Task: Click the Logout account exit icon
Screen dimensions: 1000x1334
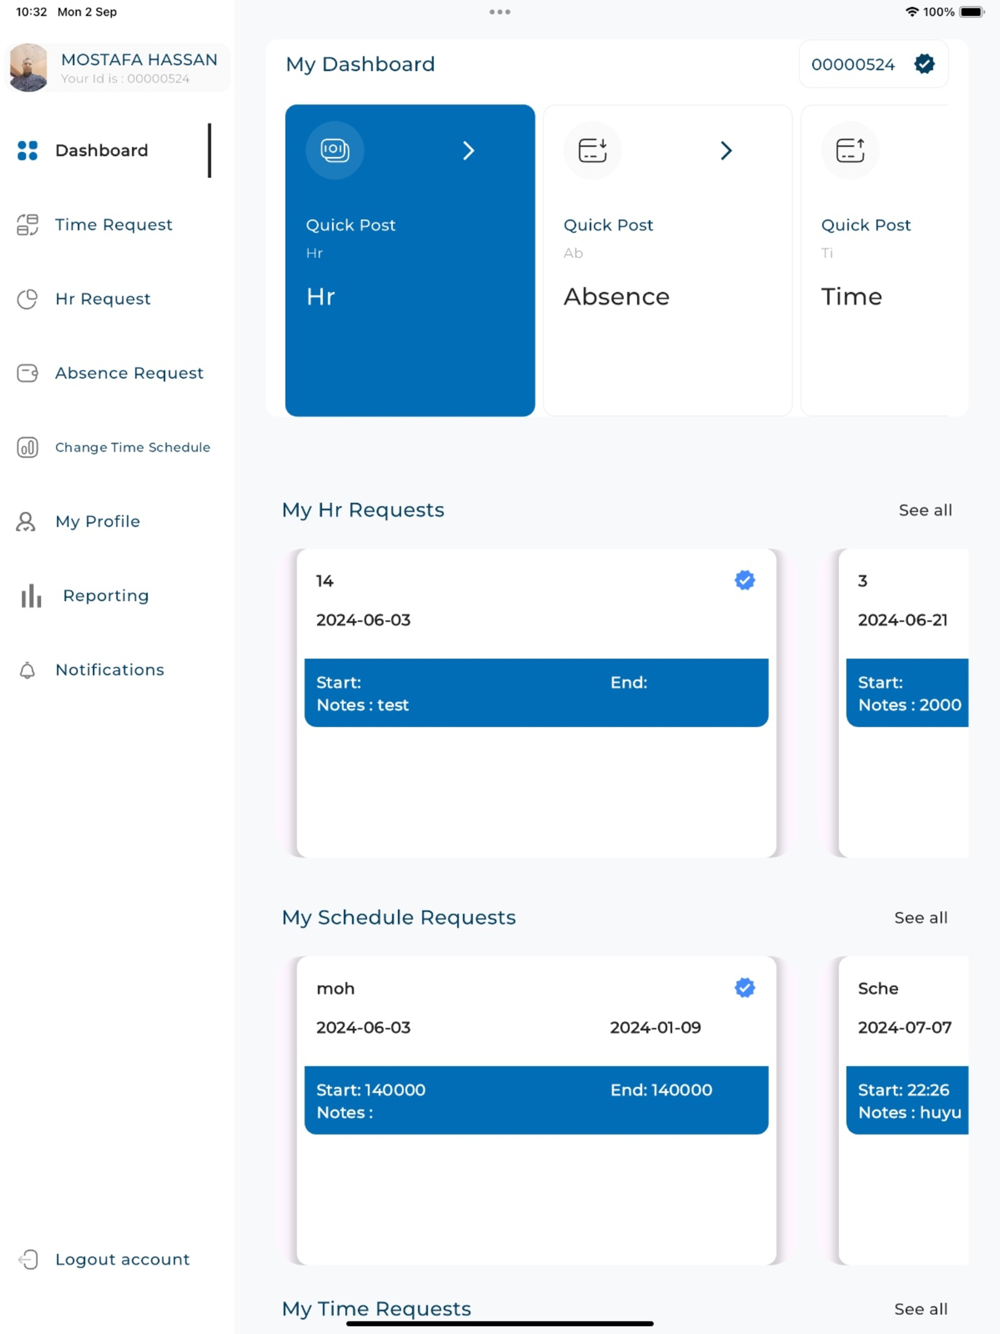Action: tap(28, 1259)
